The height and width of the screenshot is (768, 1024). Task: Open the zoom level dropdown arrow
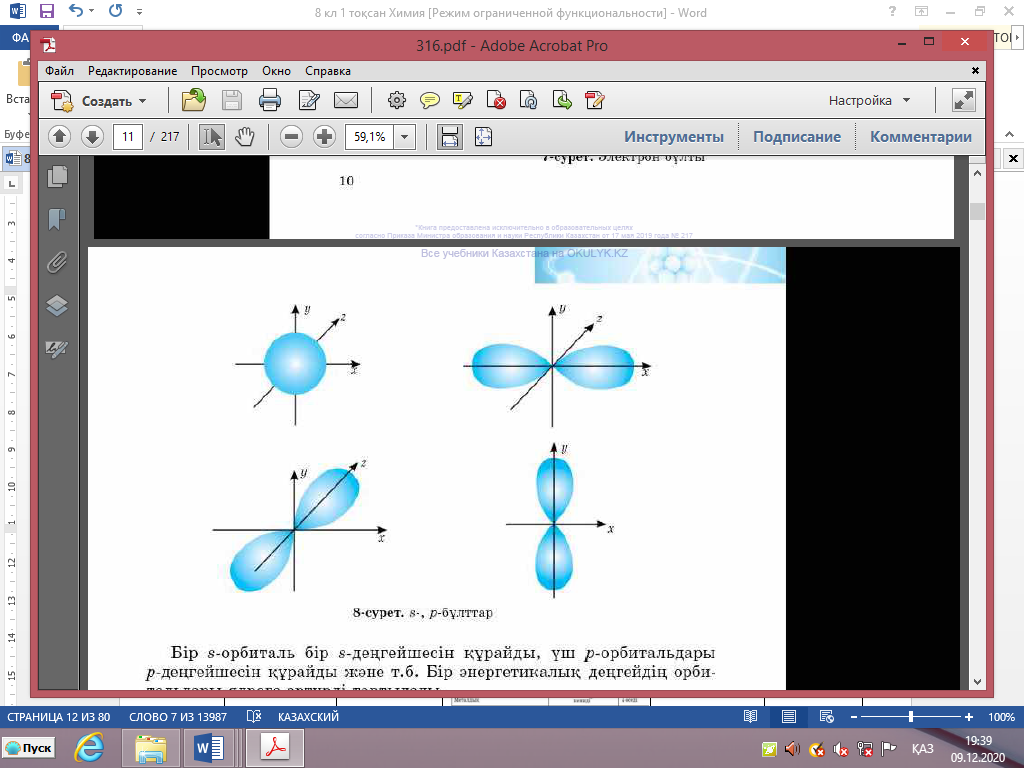[404, 136]
